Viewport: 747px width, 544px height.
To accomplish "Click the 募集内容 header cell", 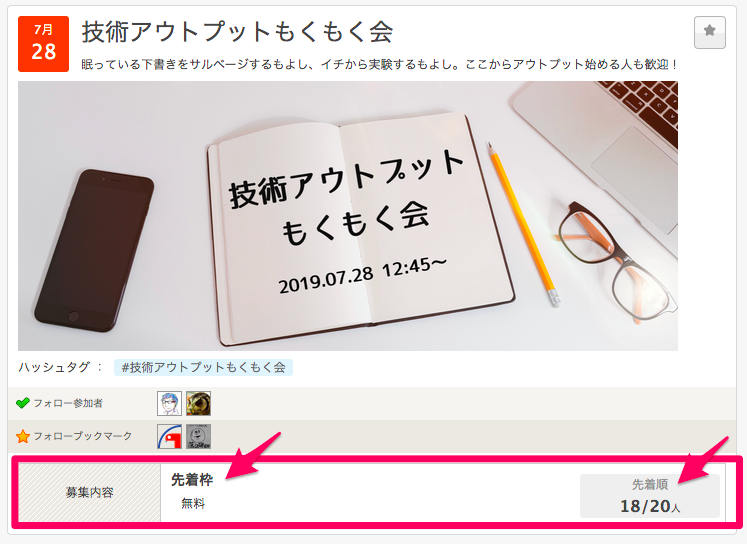I will coord(90,492).
